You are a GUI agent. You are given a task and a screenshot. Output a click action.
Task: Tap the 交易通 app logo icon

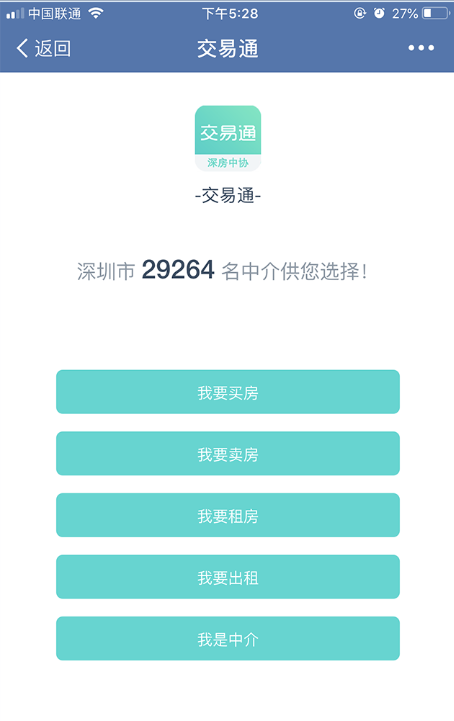(x=228, y=138)
